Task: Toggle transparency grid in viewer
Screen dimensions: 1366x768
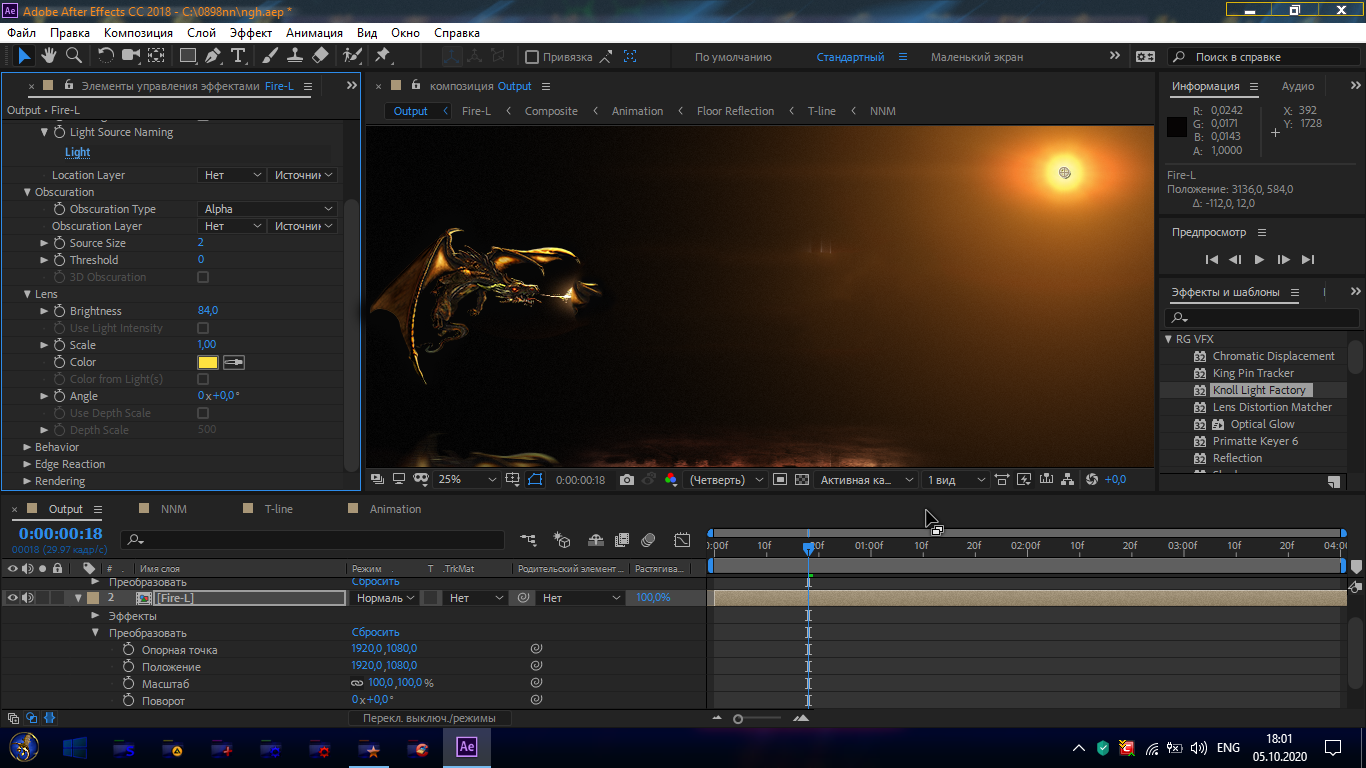Action: (801, 480)
